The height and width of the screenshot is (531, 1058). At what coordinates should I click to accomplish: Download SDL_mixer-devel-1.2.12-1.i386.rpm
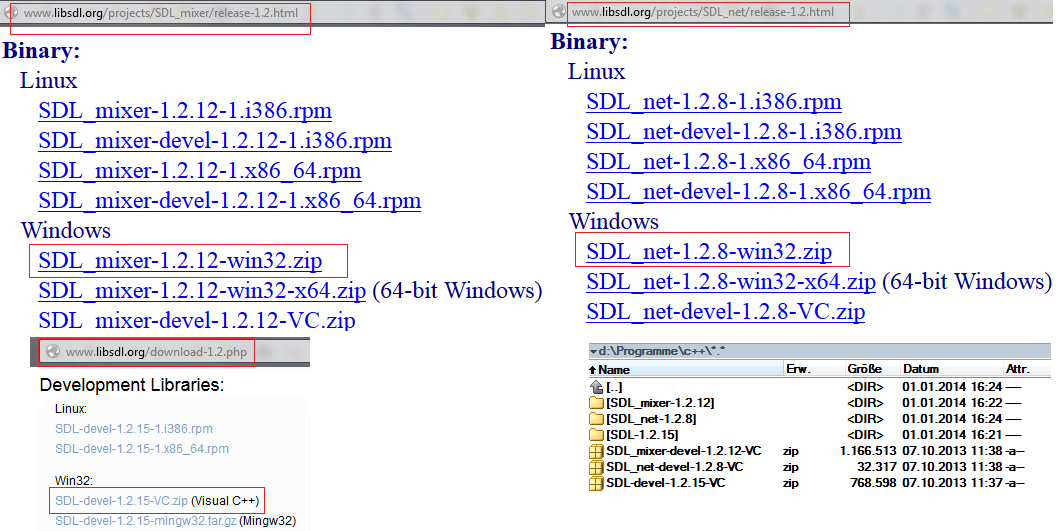(215, 140)
